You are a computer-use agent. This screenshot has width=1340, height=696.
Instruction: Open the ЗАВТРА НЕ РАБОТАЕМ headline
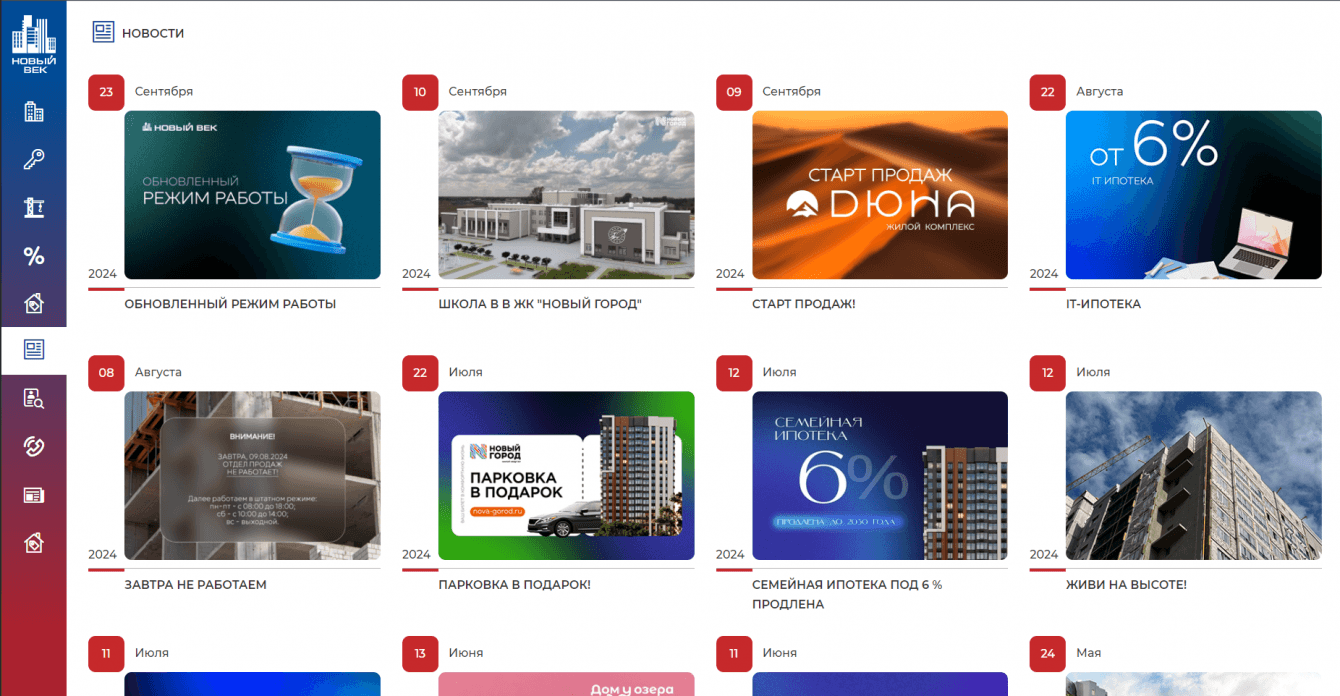click(195, 585)
